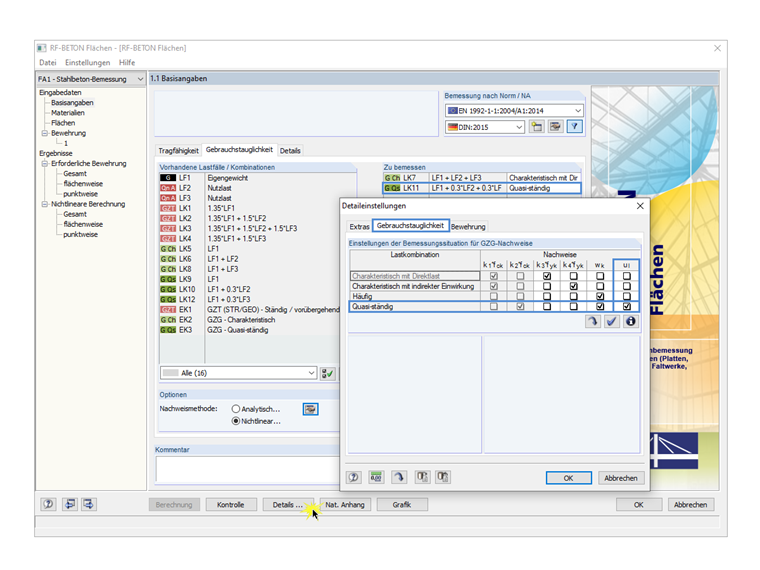Select Flächen in navigator tree
The height and width of the screenshot is (570, 760).
point(63,123)
